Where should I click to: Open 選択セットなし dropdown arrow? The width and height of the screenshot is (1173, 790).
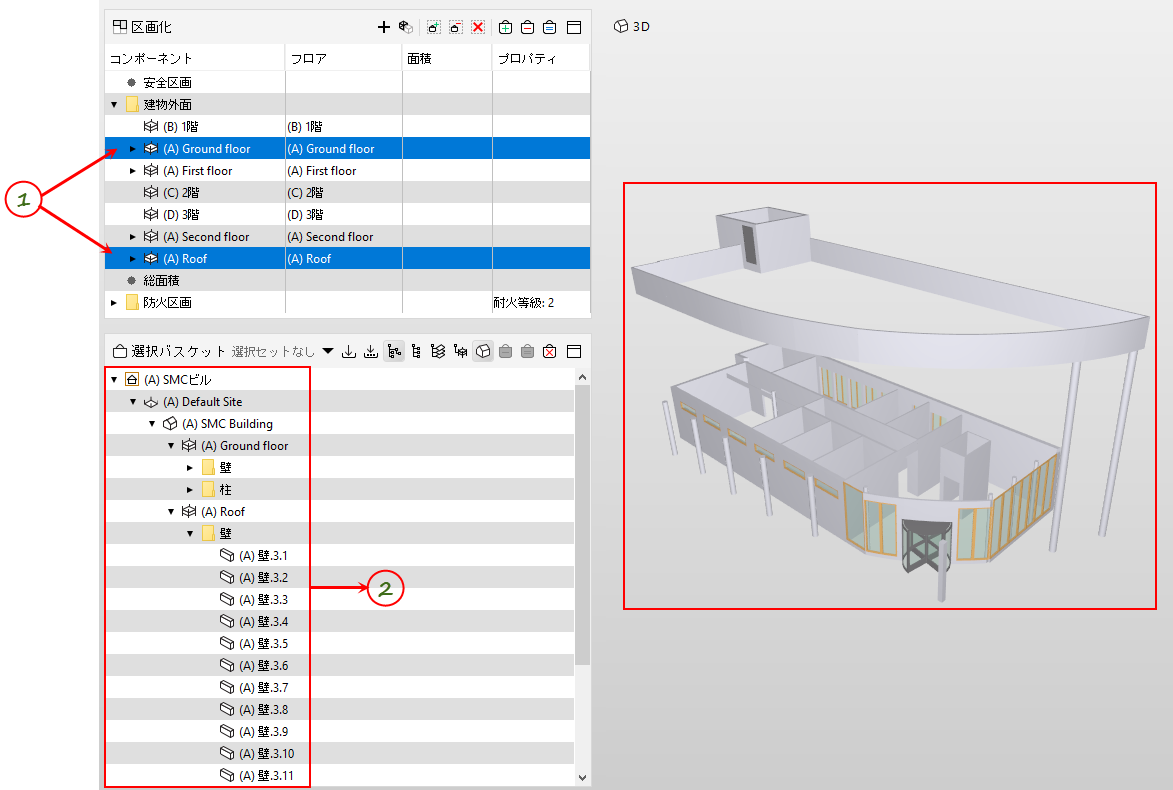(x=328, y=351)
